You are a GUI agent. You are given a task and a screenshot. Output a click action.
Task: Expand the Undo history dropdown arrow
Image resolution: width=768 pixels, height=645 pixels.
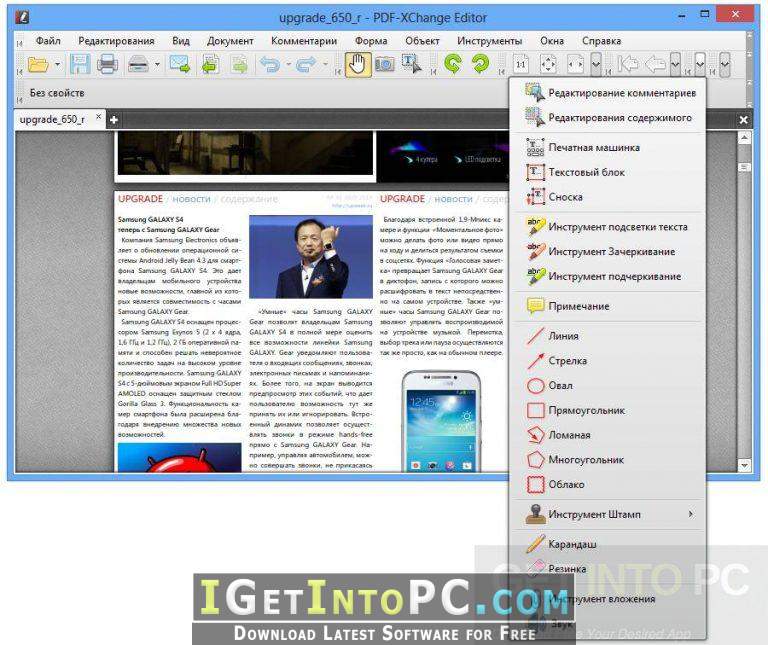288,65
